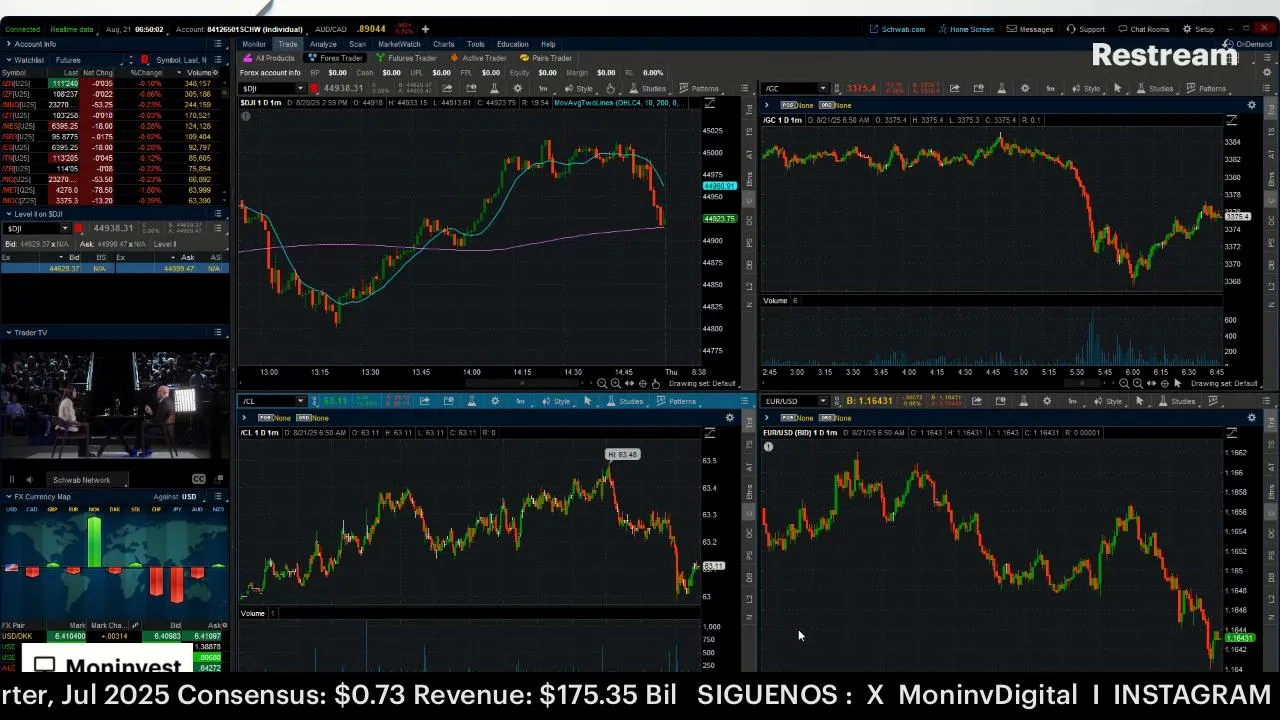
Task: Change the Against USD currency dropdown
Action: (191, 497)
